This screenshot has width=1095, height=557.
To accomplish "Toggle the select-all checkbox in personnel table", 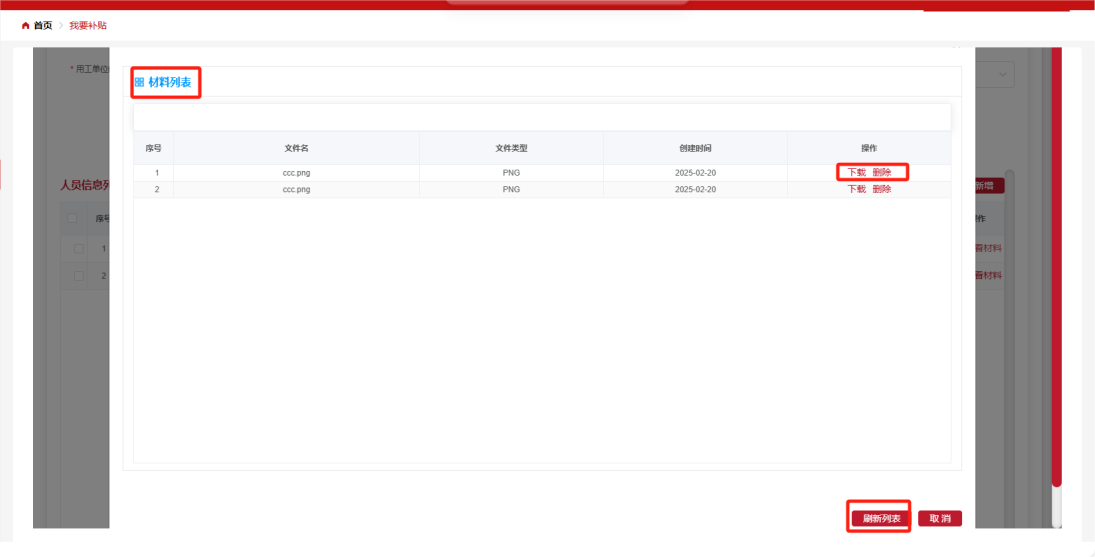I will click(73, 218).
